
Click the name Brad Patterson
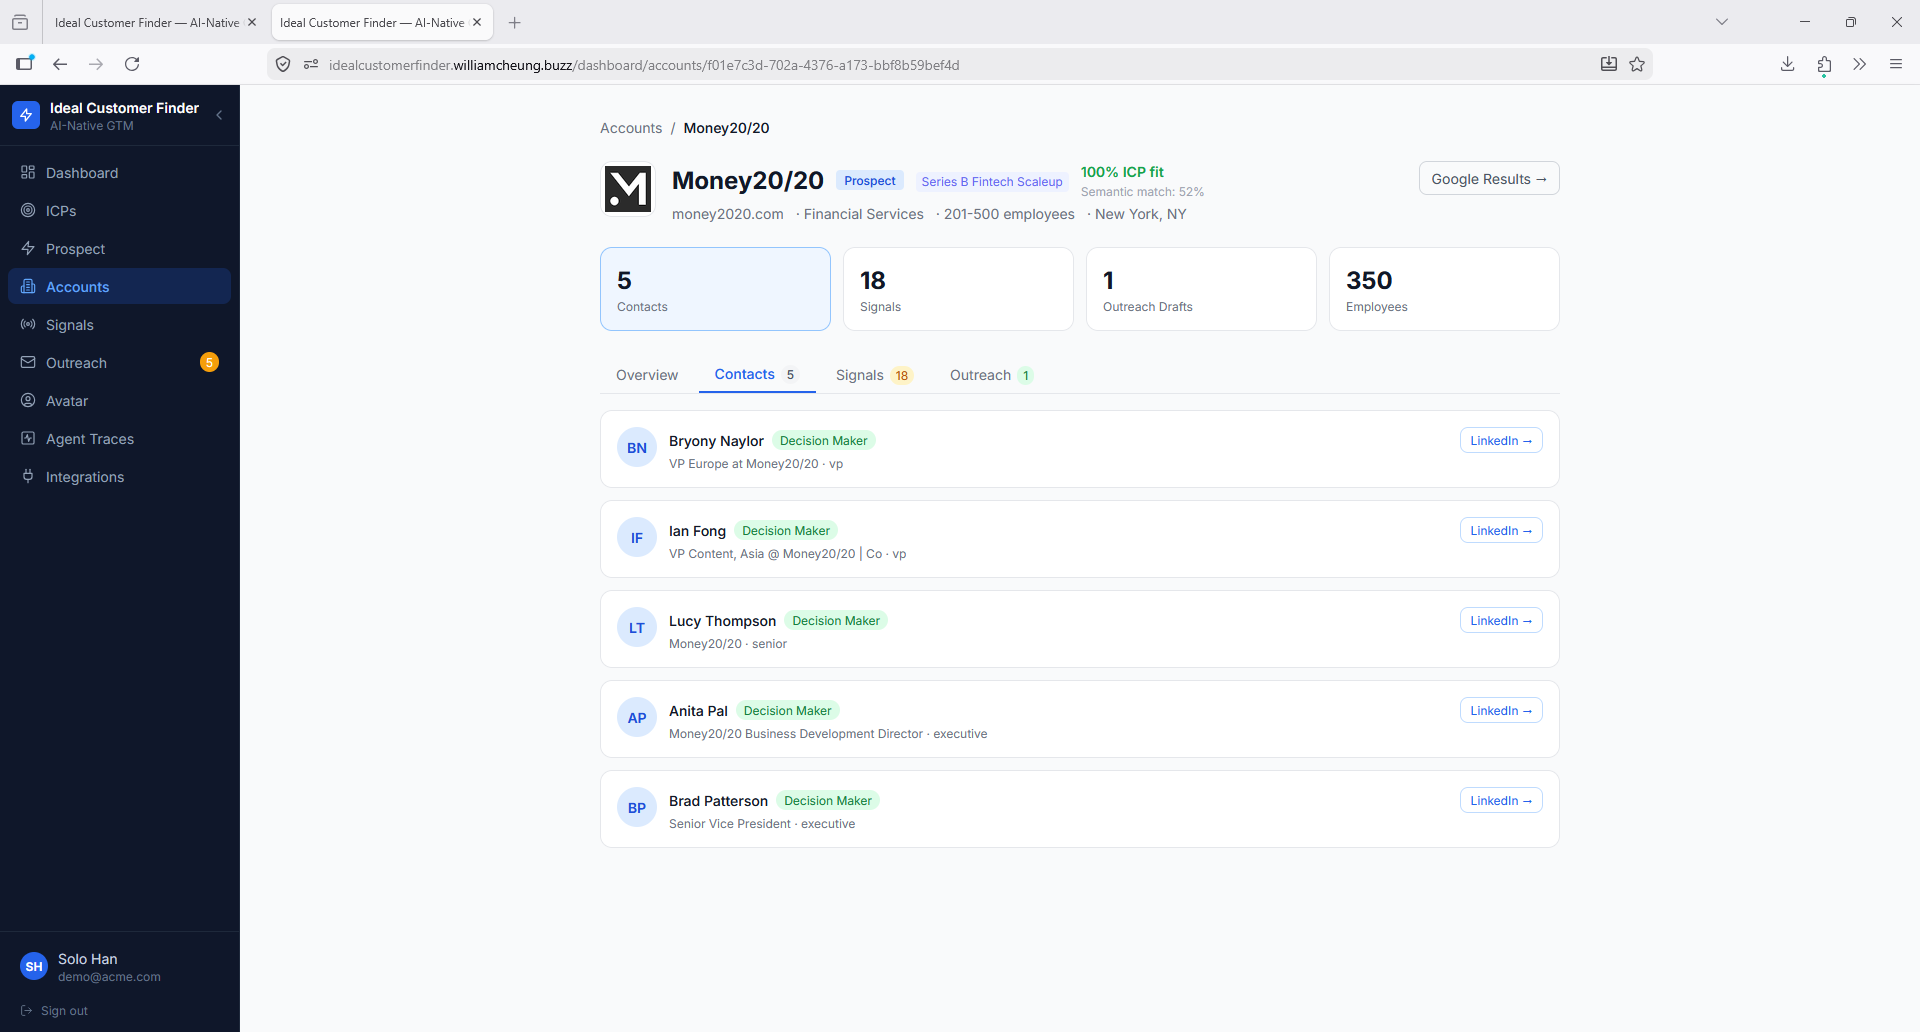pos(718,801)
